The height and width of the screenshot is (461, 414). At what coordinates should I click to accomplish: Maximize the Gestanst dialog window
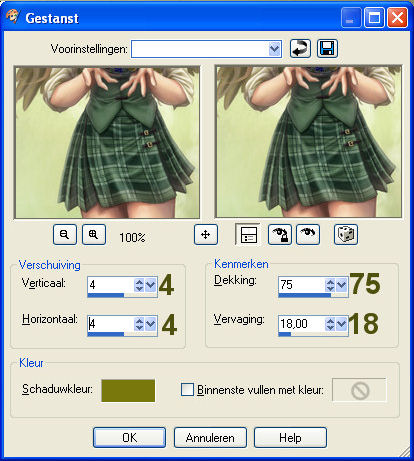pyautogui.click(x=374, y=17)
